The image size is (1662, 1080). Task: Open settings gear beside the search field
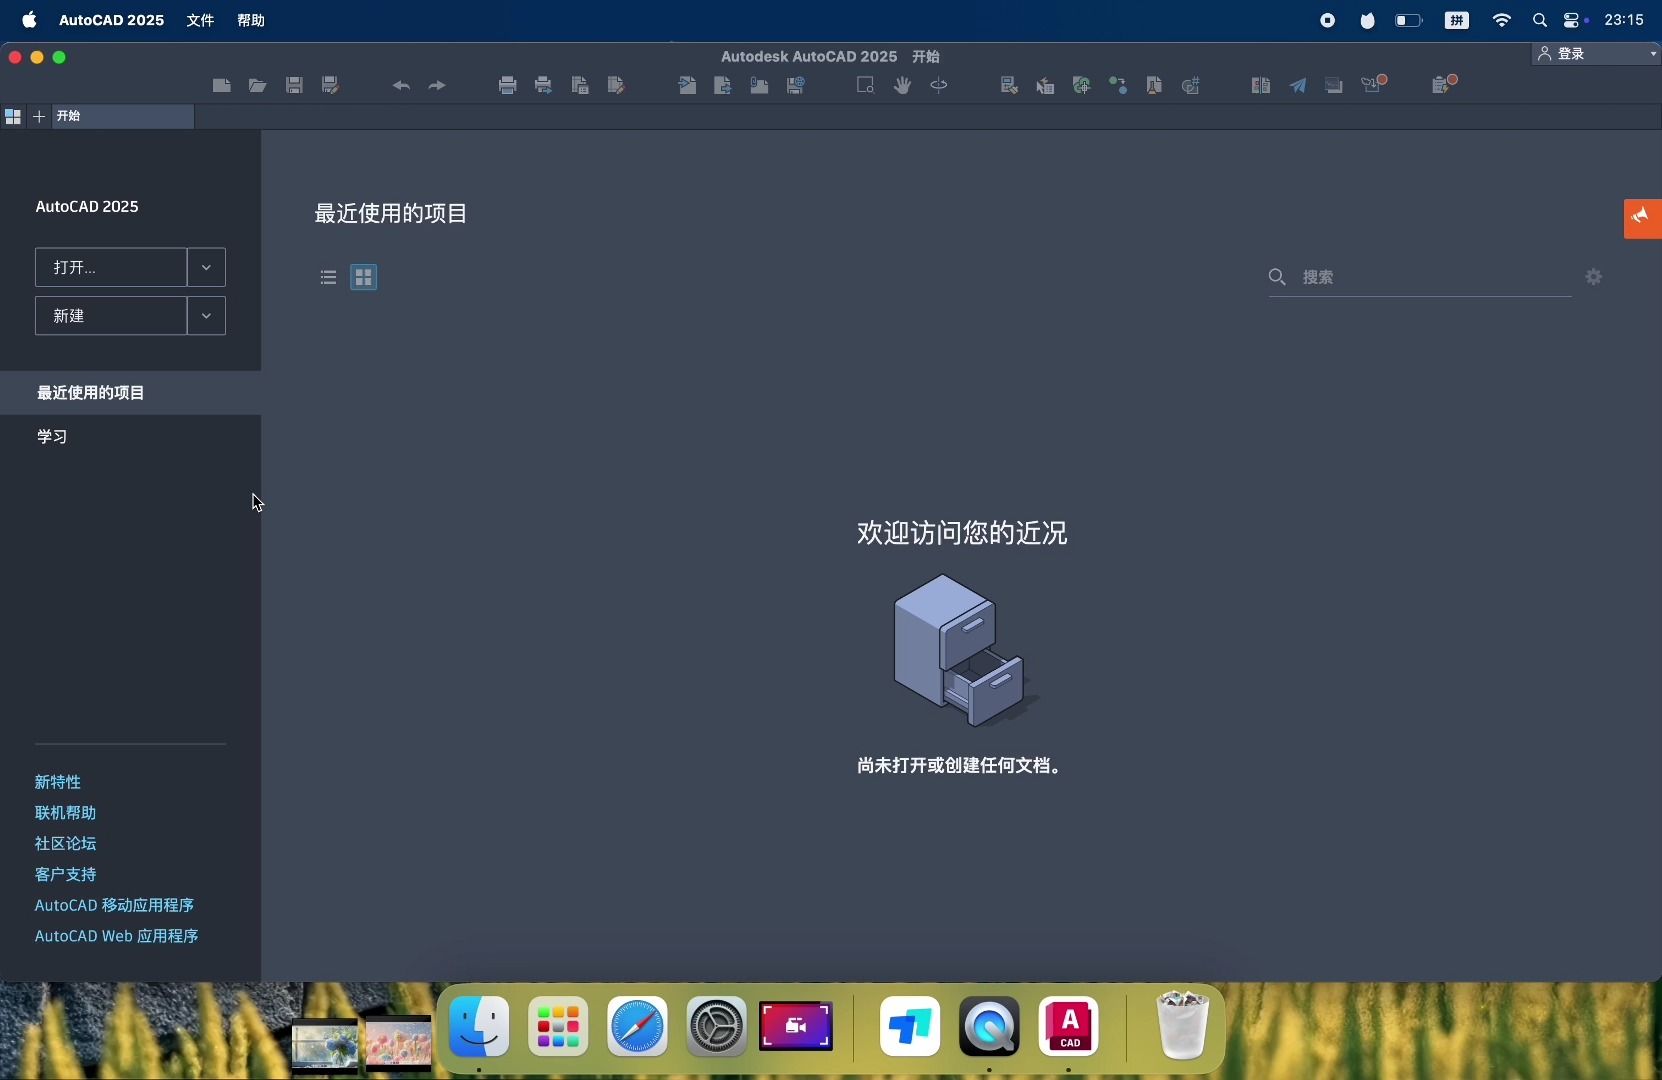1595,277
